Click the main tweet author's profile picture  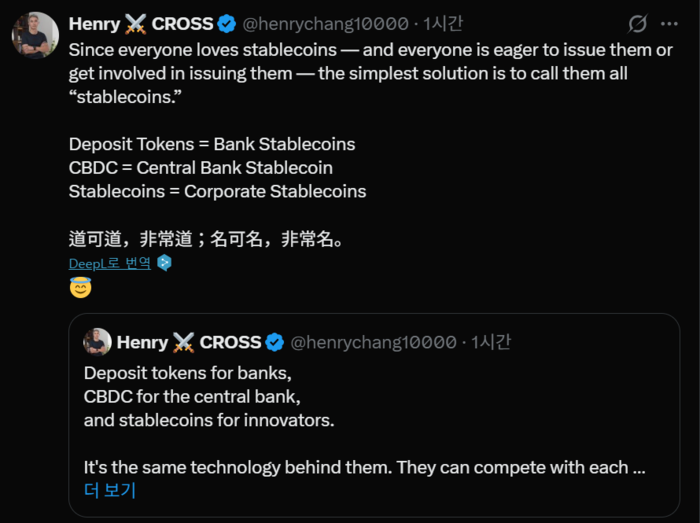pyautogui.click(x=35, y=36)
